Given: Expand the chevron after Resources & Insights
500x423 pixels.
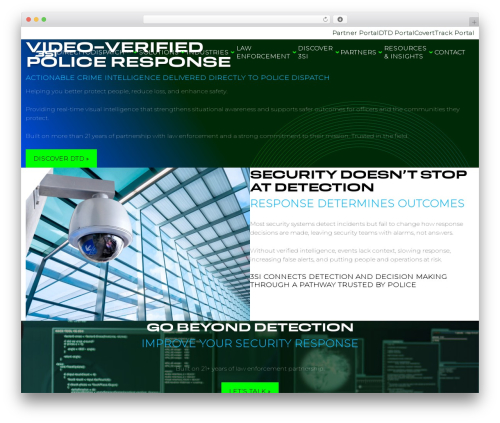Looking at the screenshot, I should tap(431, 52).
